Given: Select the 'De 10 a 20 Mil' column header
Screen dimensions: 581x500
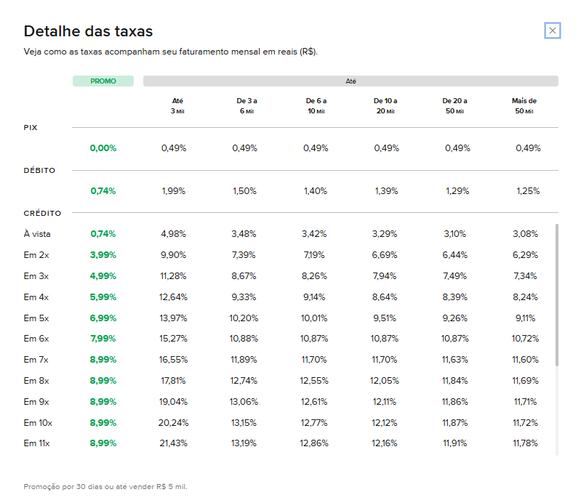Looking at the screenshot, I should 385,106.
